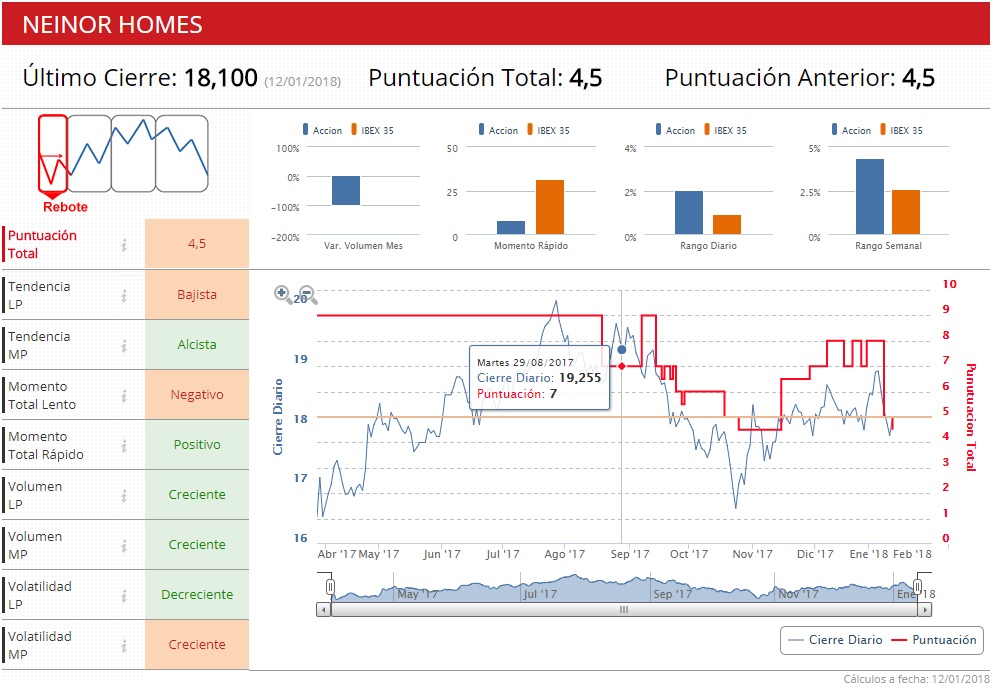Toggle Puntuación series in main legend
The image size is (1000, 690).
(934, 640)
